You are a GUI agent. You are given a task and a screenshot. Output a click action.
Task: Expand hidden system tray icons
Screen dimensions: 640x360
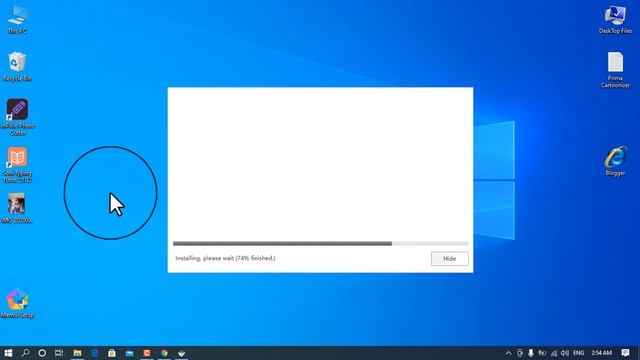[x=509, y=353]
